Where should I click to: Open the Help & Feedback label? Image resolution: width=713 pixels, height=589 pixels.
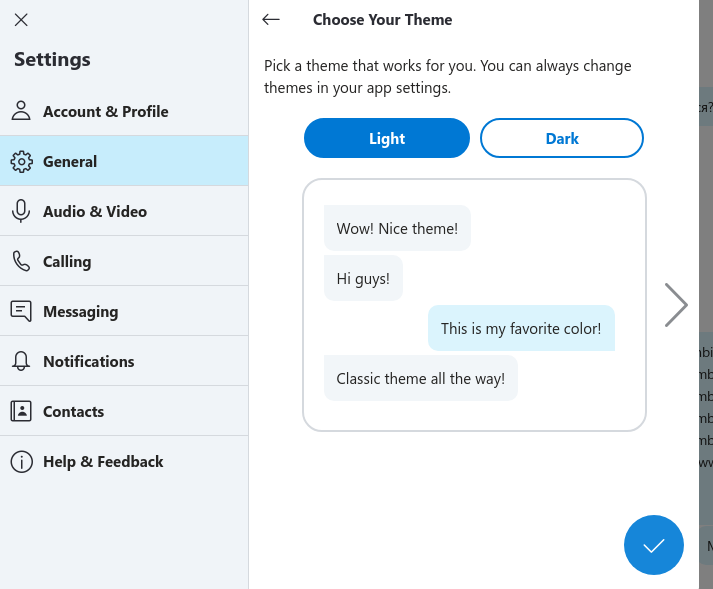[x=103, y=461]
